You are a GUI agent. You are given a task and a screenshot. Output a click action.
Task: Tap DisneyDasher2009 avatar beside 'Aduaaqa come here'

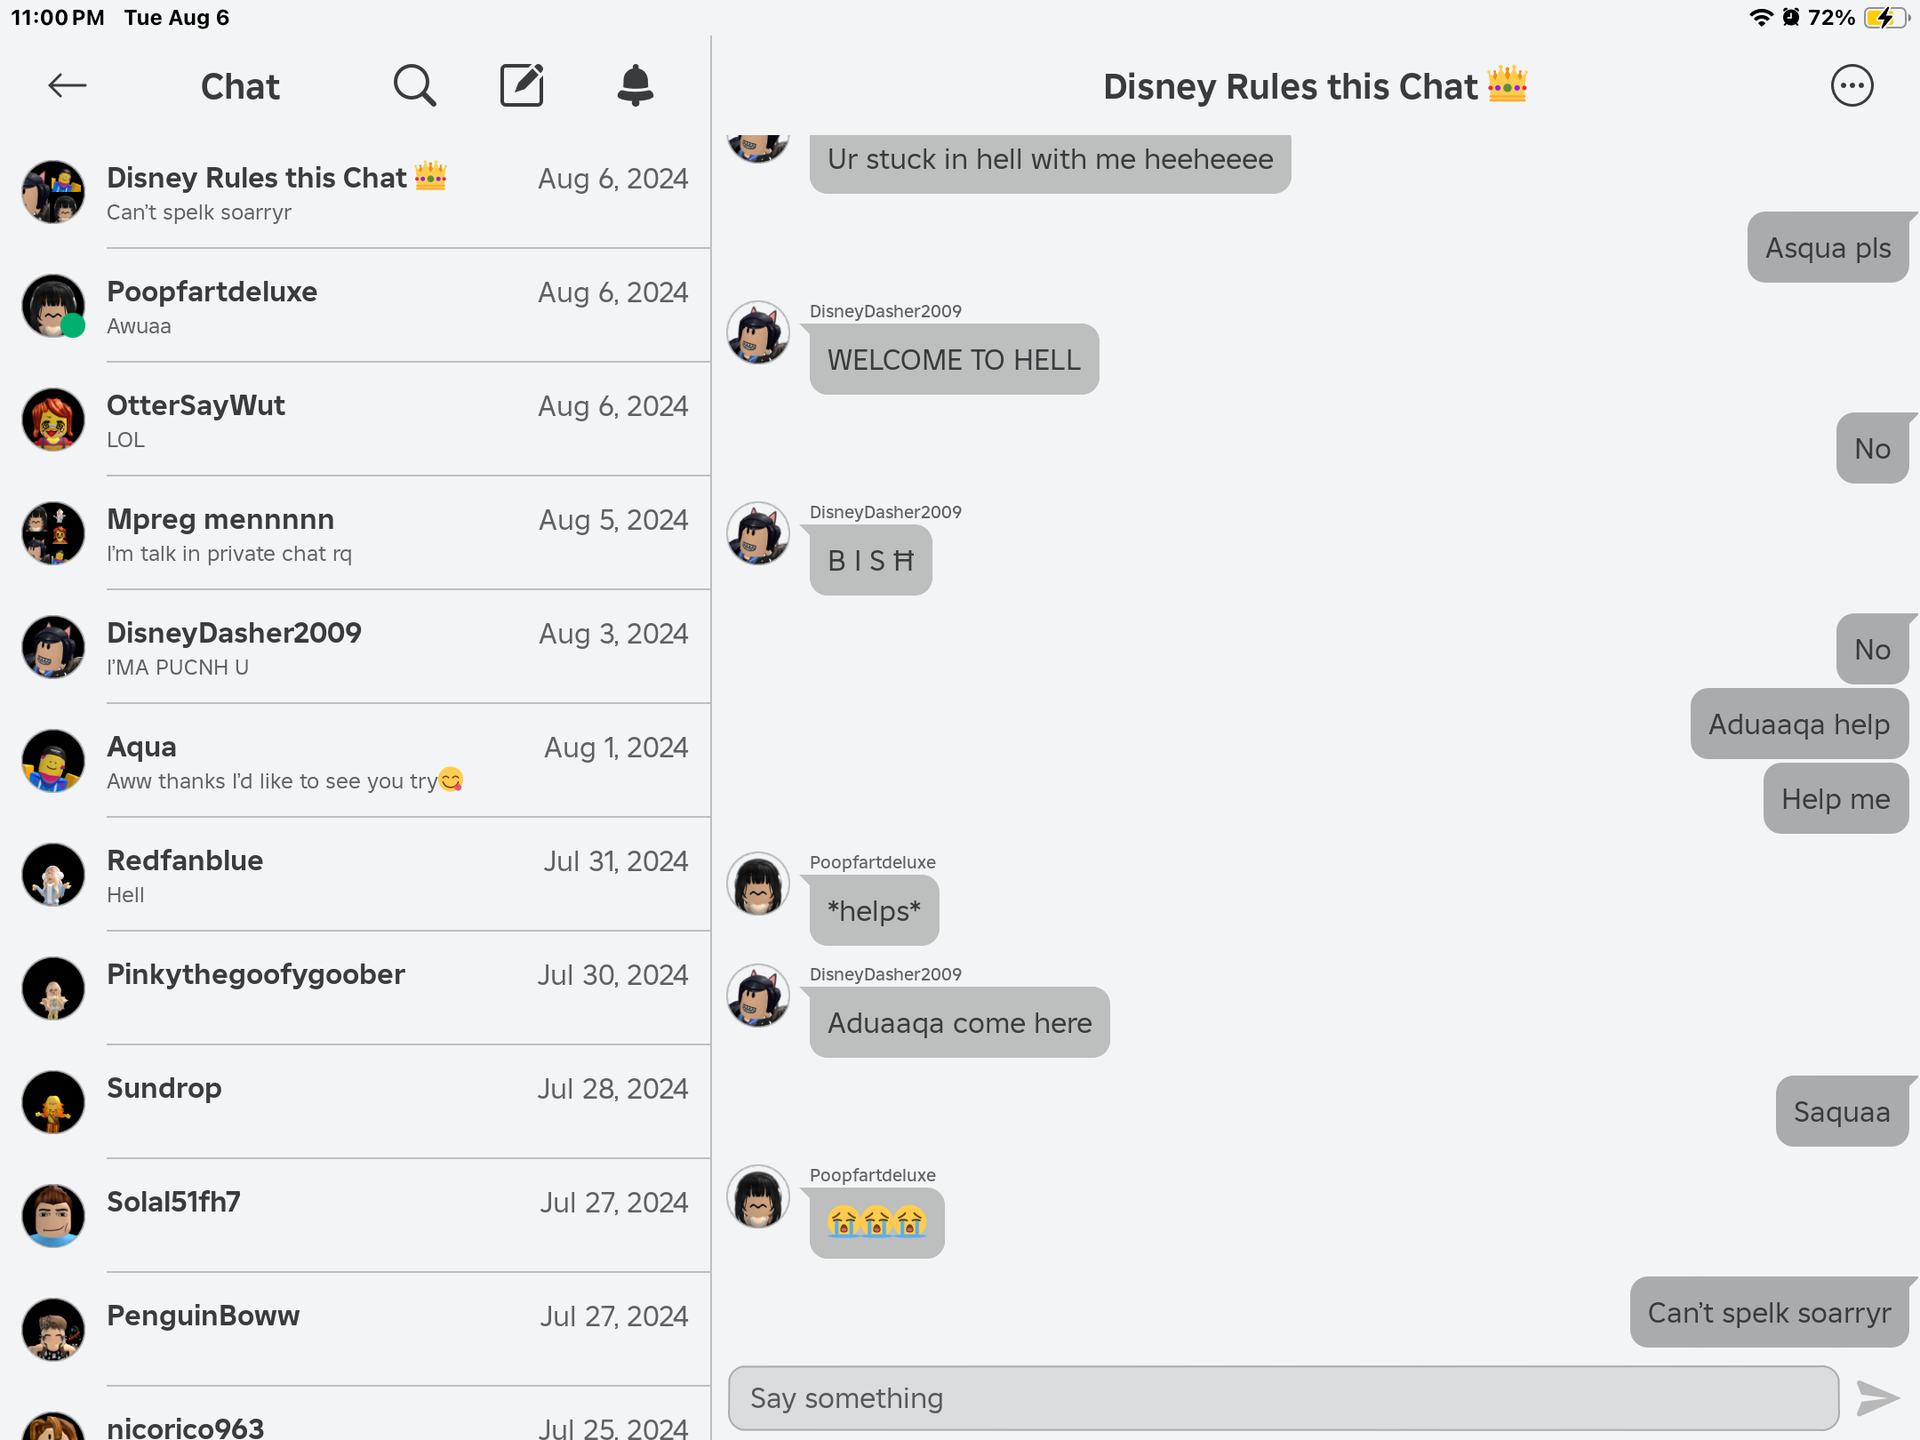[x=758, y=996]
